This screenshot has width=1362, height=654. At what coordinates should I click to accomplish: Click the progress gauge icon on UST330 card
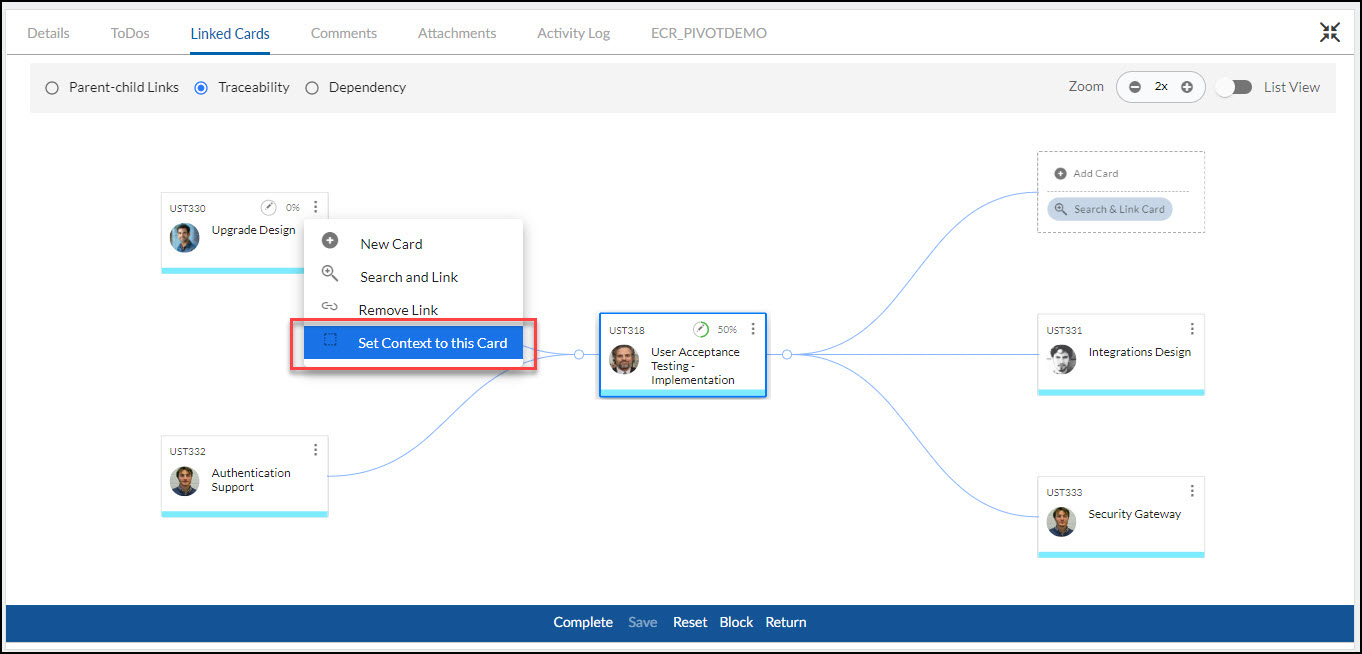tap(268, 208)
